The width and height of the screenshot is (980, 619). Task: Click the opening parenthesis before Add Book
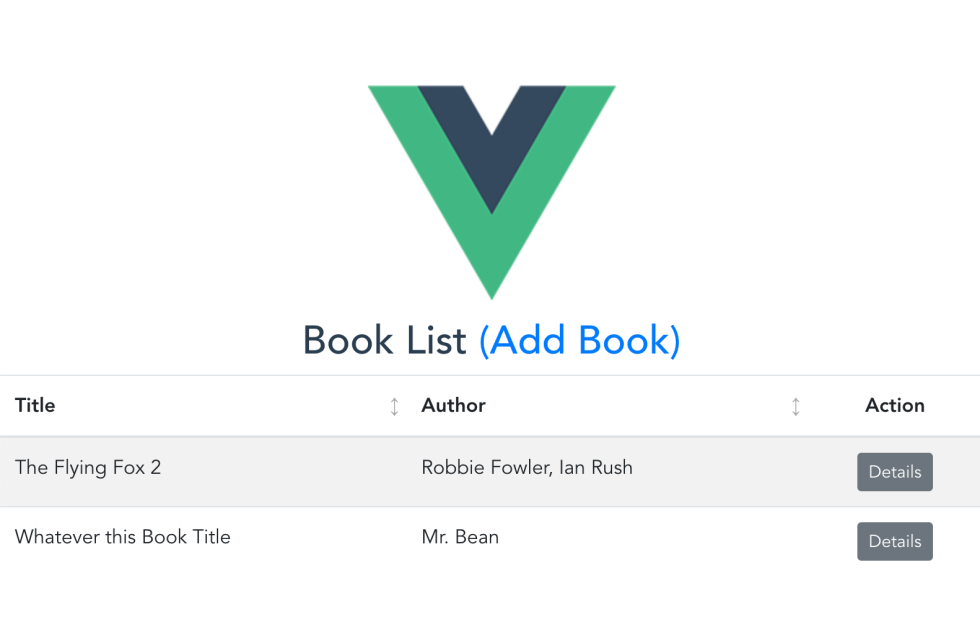484,341
